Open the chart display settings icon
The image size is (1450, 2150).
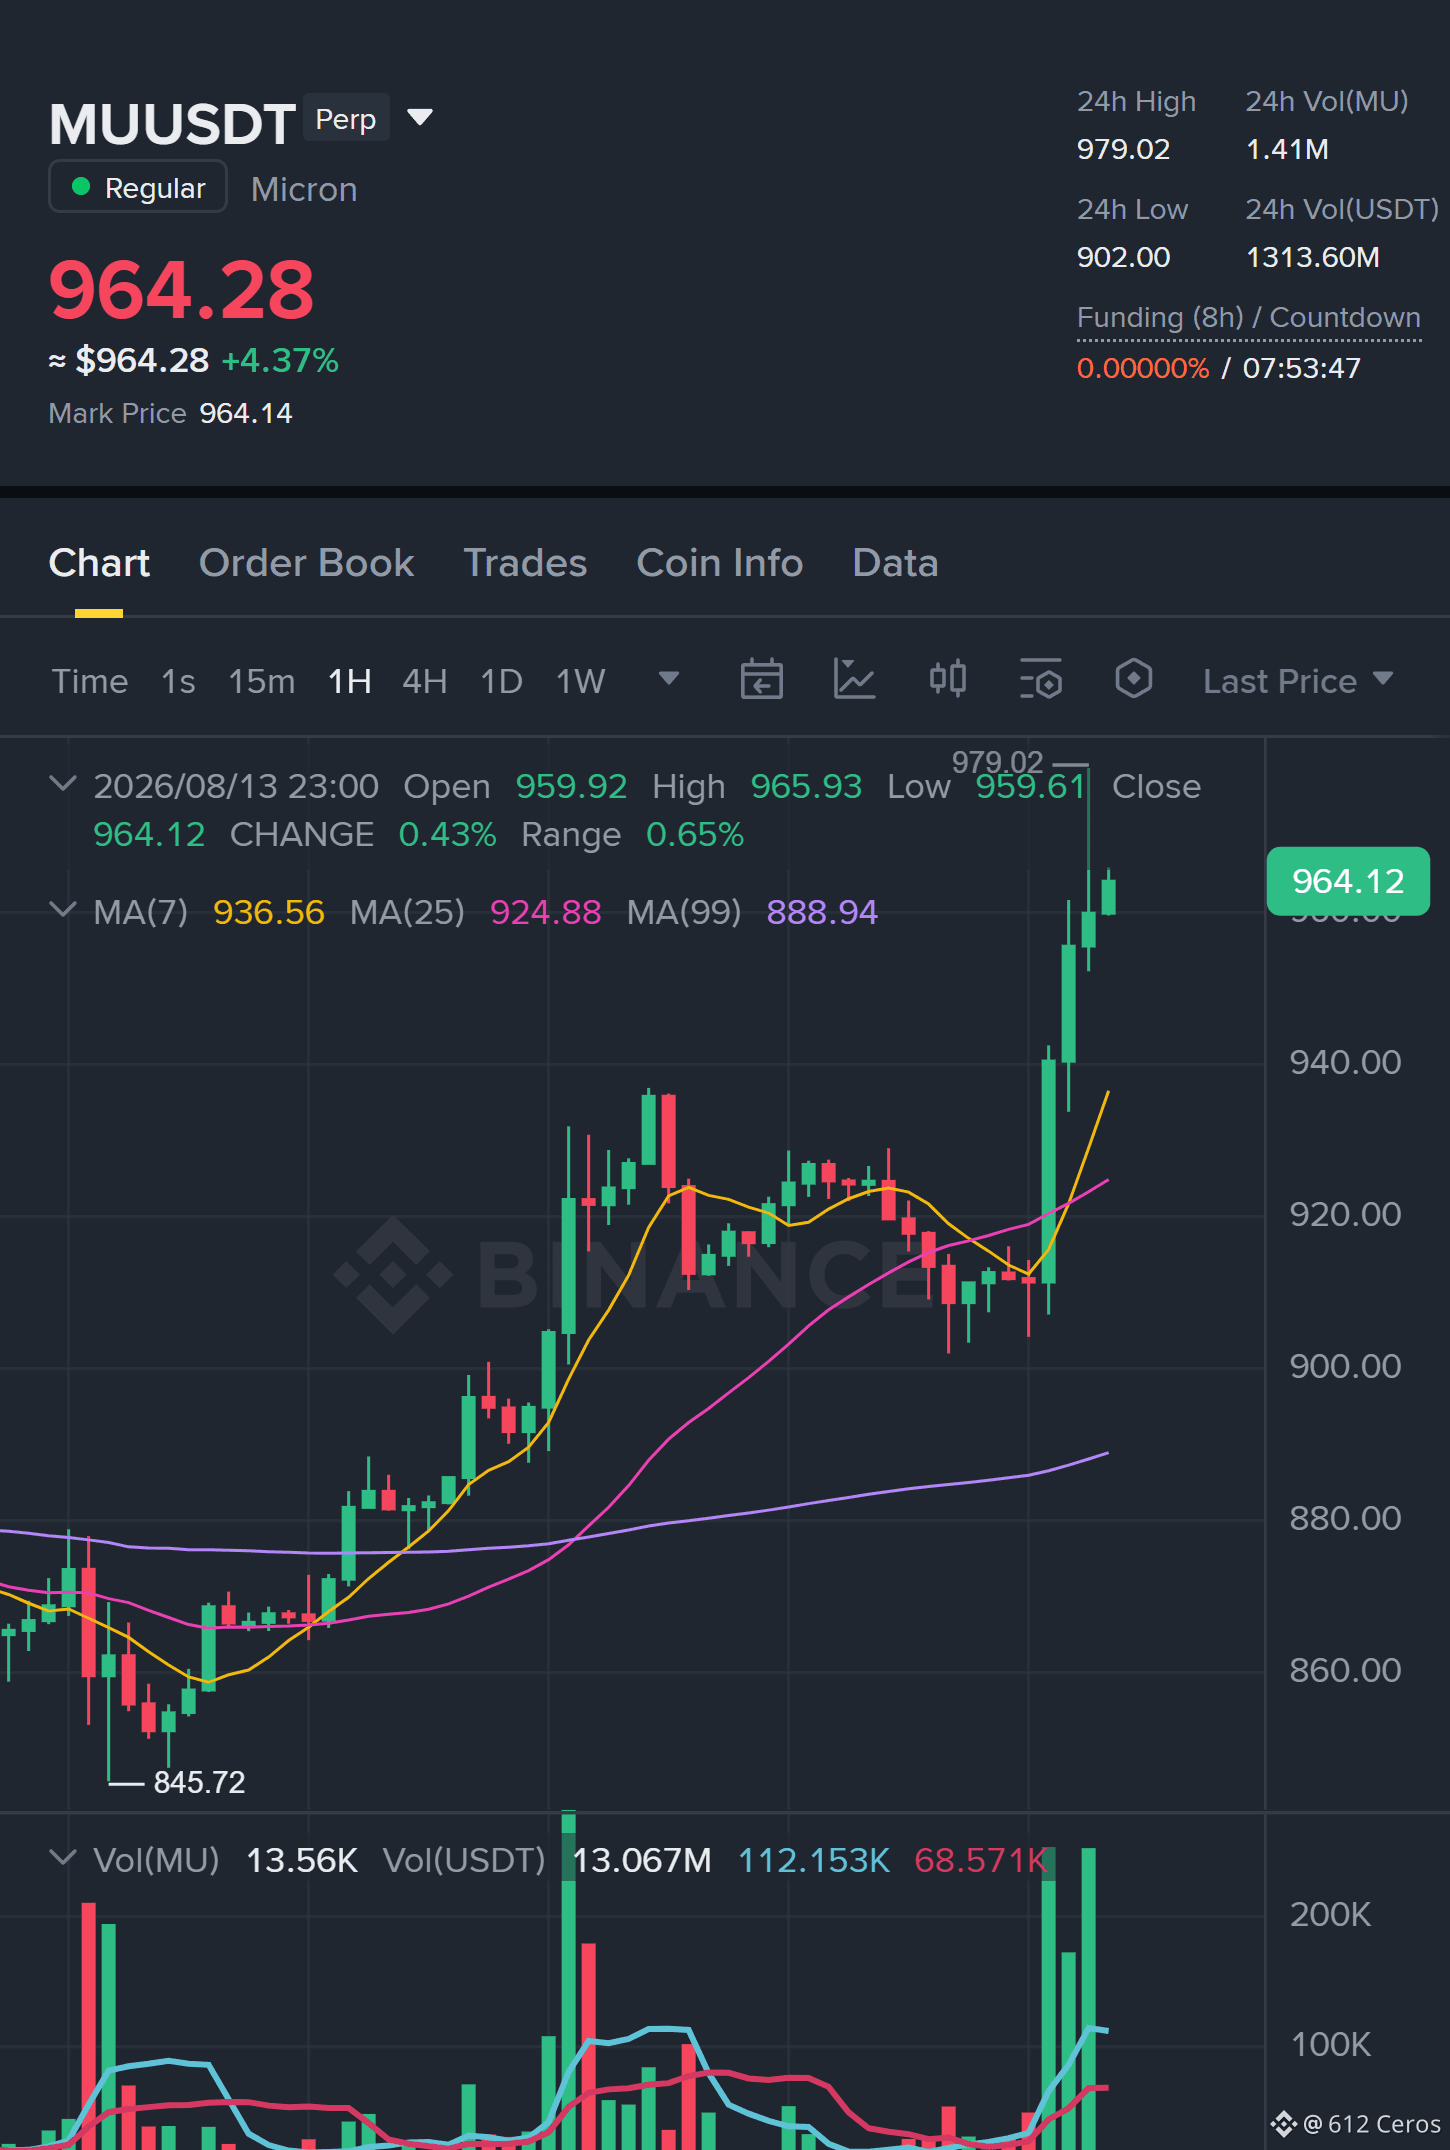pyautogui.click(x=1040, y=679)
